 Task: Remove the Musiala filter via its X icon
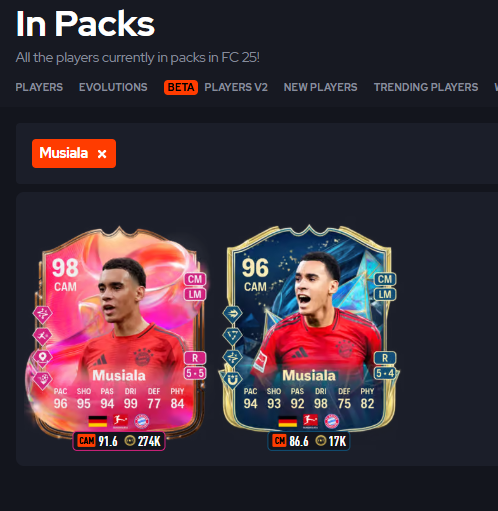102,154
